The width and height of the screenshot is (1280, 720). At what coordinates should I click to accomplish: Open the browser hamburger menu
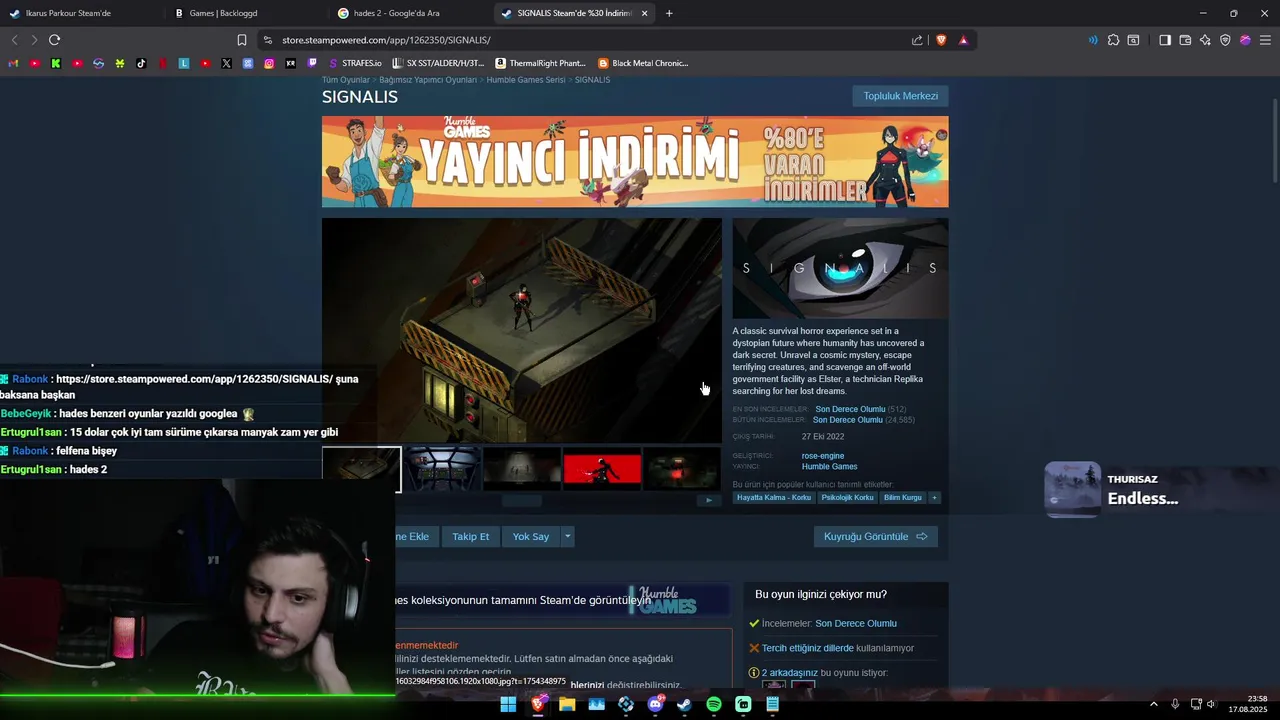[x=1265, y=40]
